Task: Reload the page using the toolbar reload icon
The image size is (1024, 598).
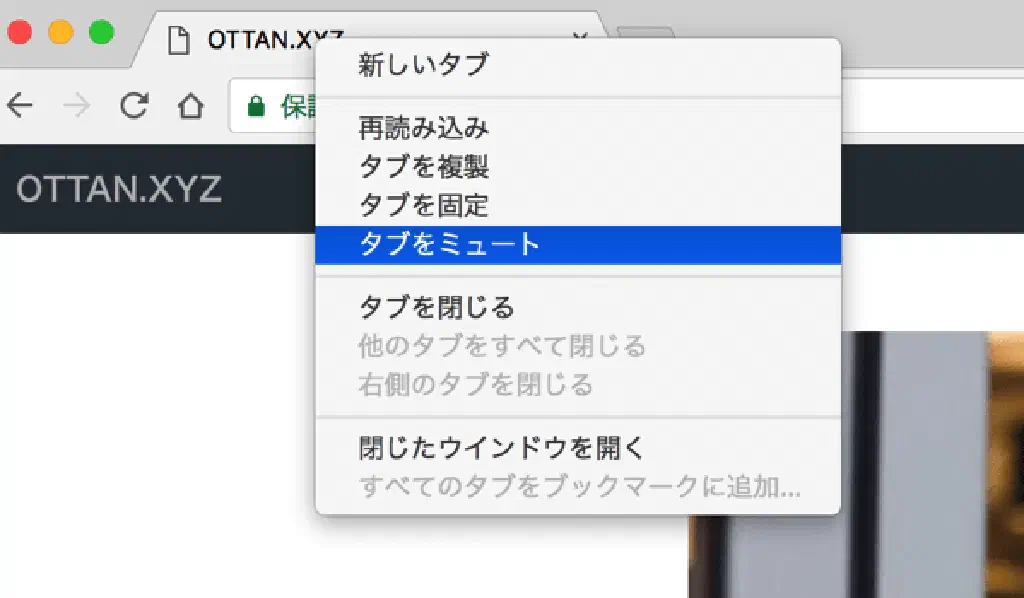Action: coord(134,105)
